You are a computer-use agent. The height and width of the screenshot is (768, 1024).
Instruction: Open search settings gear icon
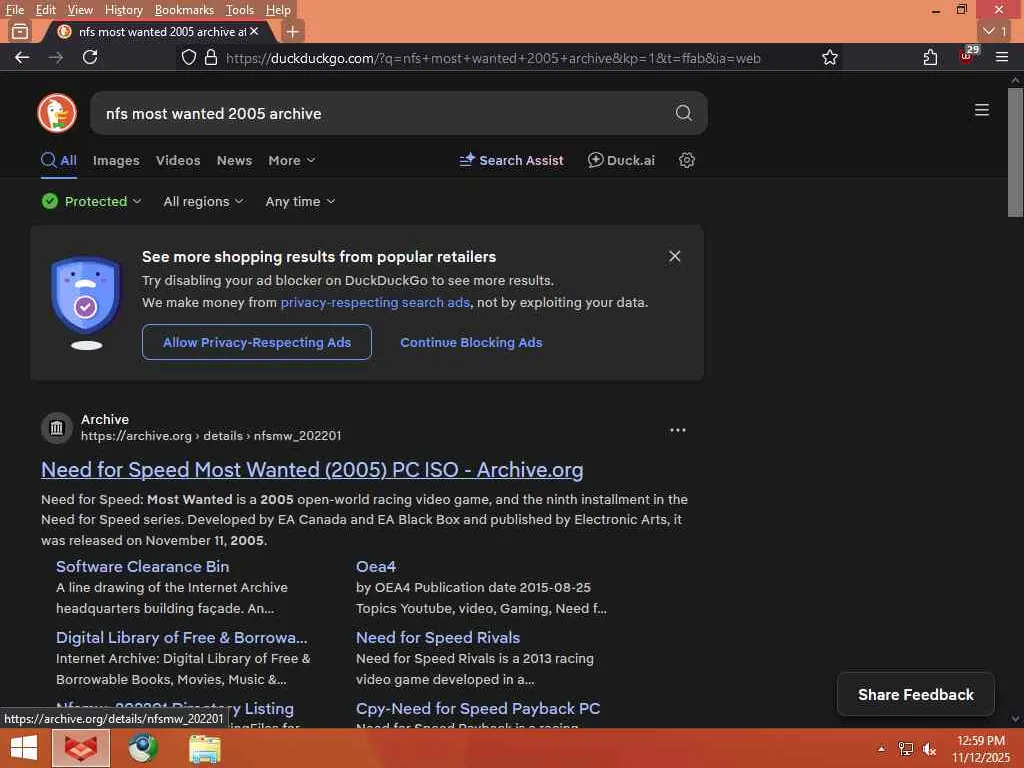(686, 160)
